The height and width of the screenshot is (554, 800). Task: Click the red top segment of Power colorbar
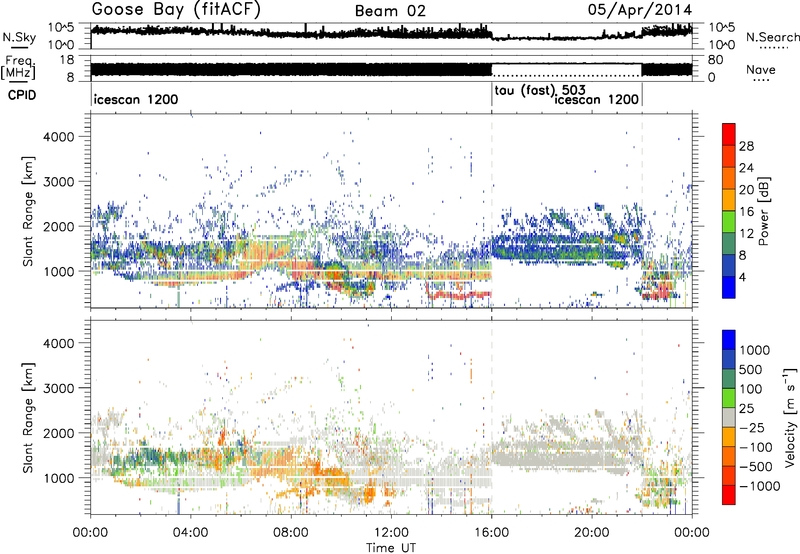[x=729, y=135]
